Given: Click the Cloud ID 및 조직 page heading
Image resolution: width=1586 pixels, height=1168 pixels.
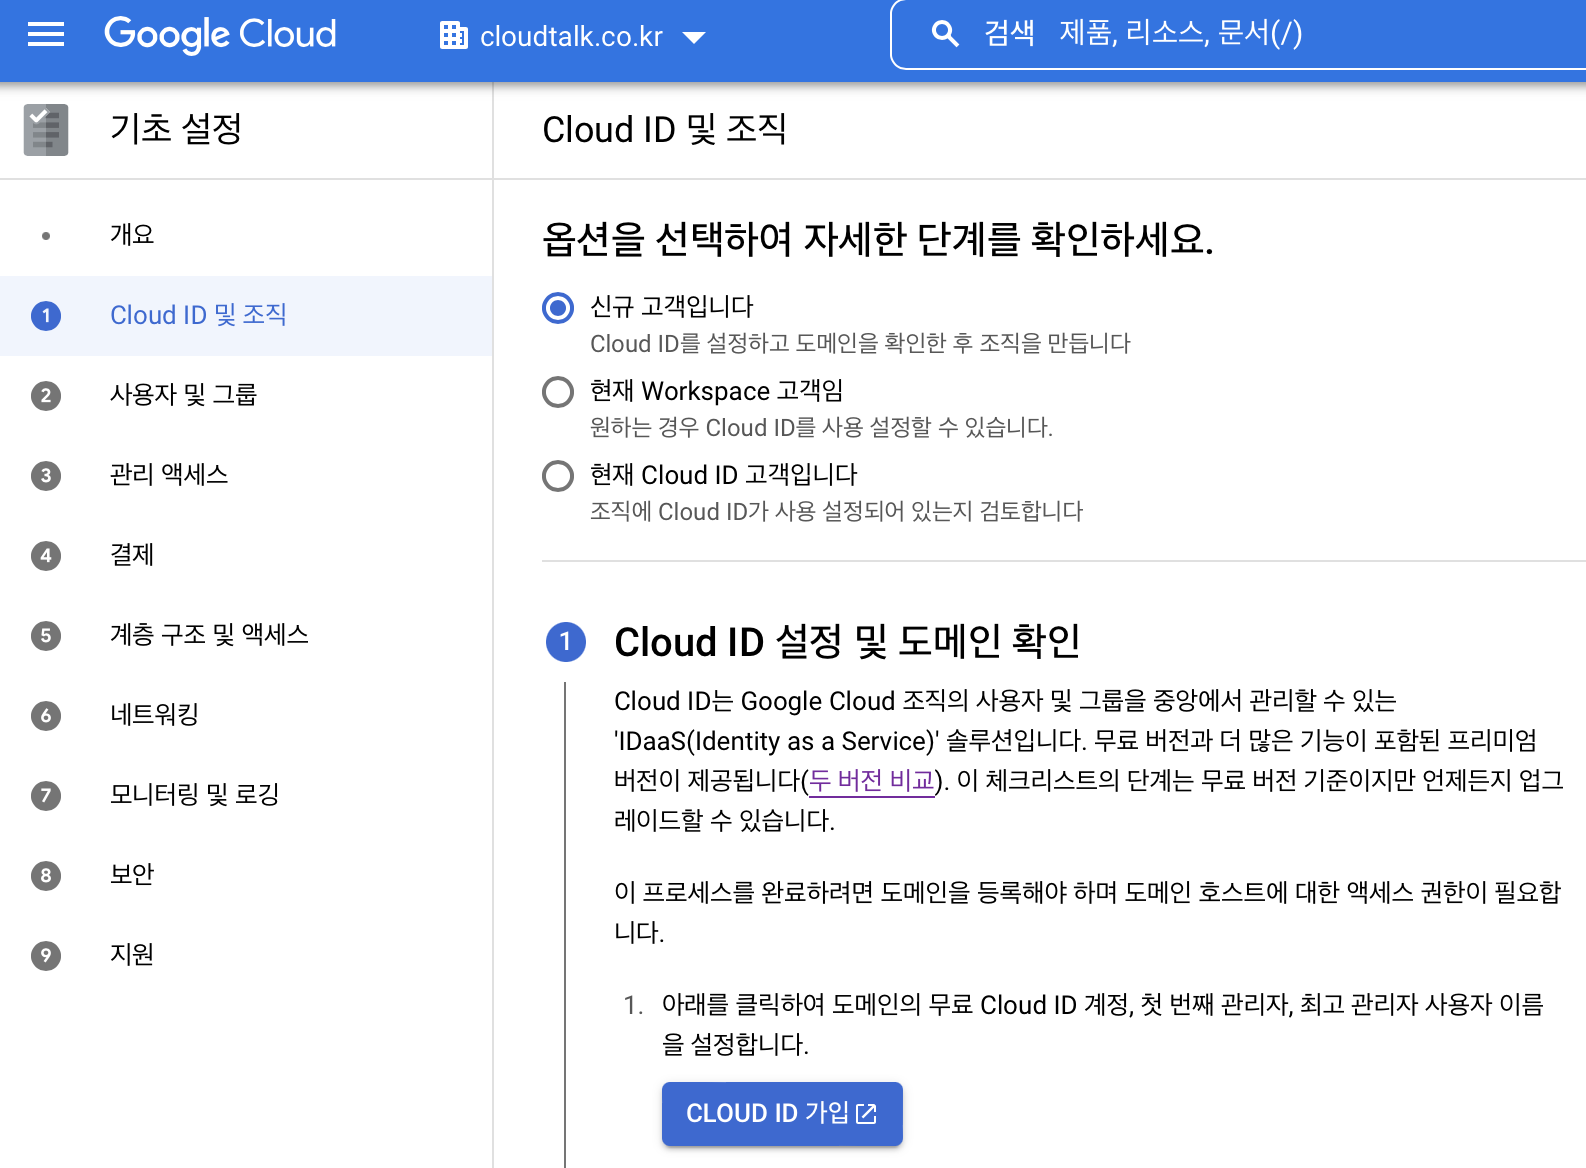Looking at the screenshot, I should coord(665,129).
